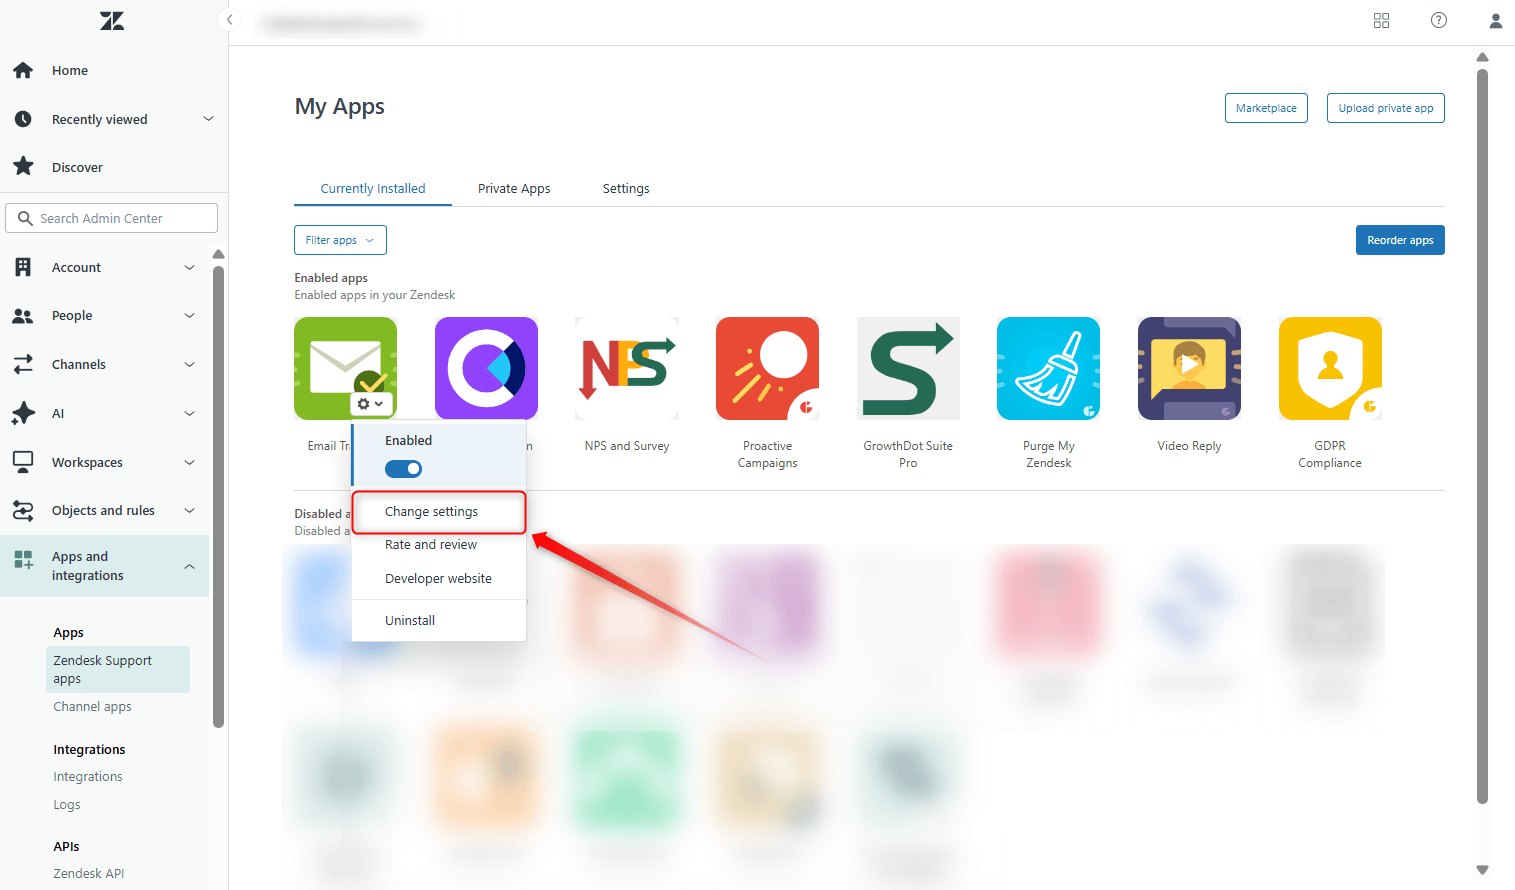Open Channel apps link
Image resolution: width=1515 pixels, height=890 pixels.
(x=92, y=707)
